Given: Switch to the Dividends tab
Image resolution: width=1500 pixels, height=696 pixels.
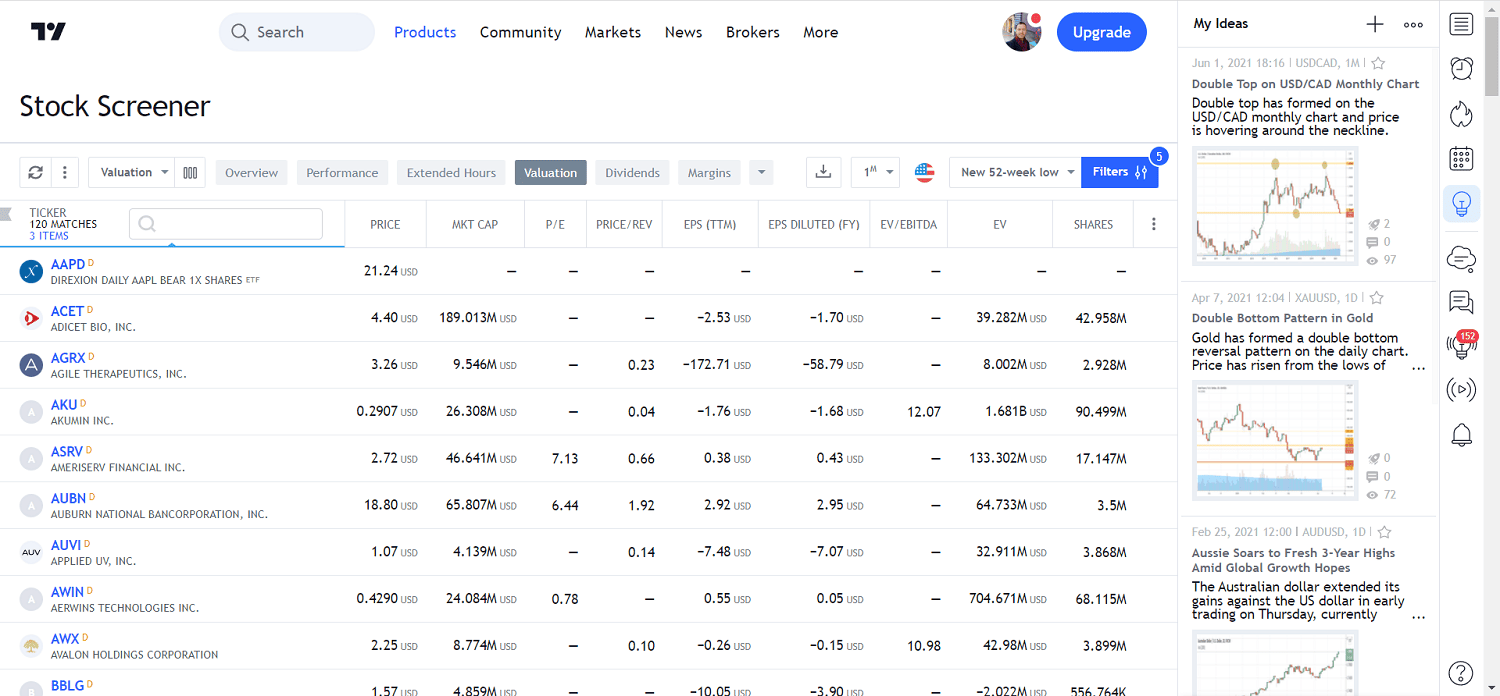Looking at the screenshot, I should tap(632, 172).
